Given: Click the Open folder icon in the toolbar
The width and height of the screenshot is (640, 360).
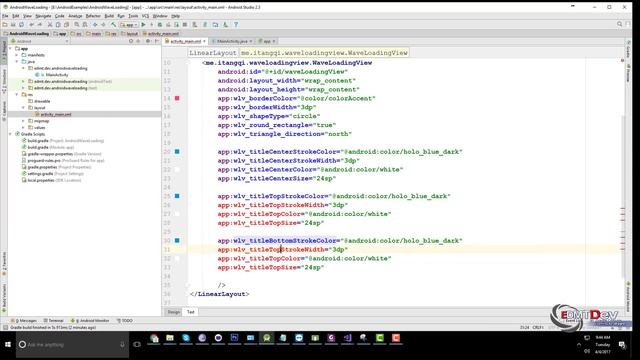Looking at the screenshot, I should [5, 25].
